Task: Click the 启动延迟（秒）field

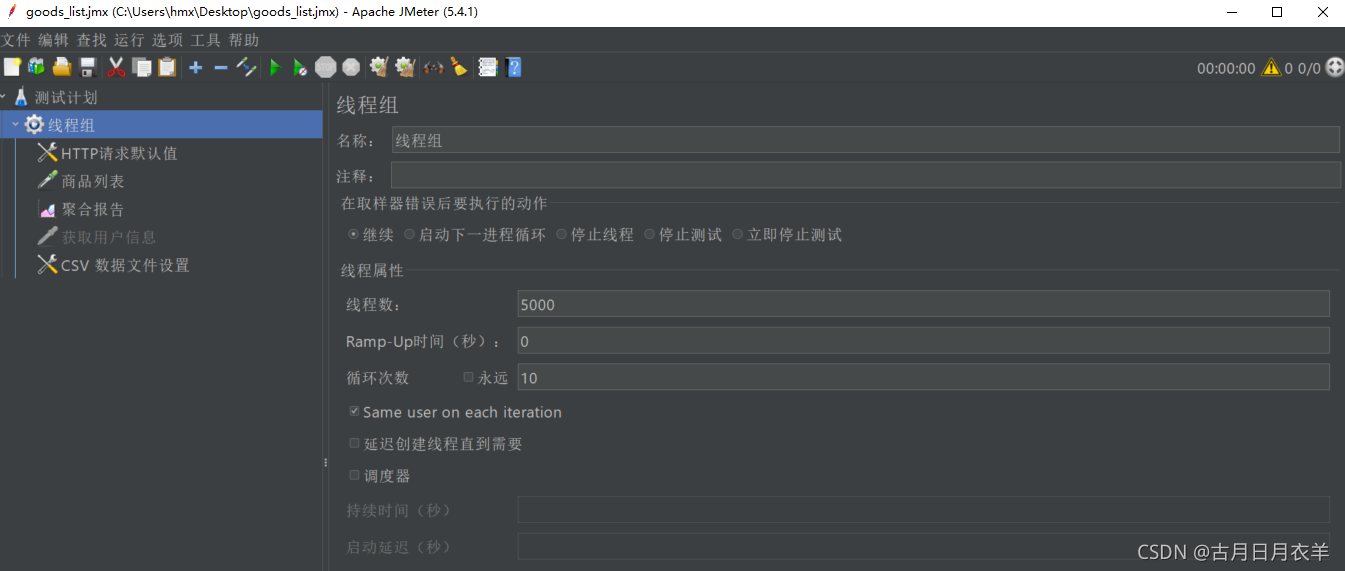Action: coord(923,546)
